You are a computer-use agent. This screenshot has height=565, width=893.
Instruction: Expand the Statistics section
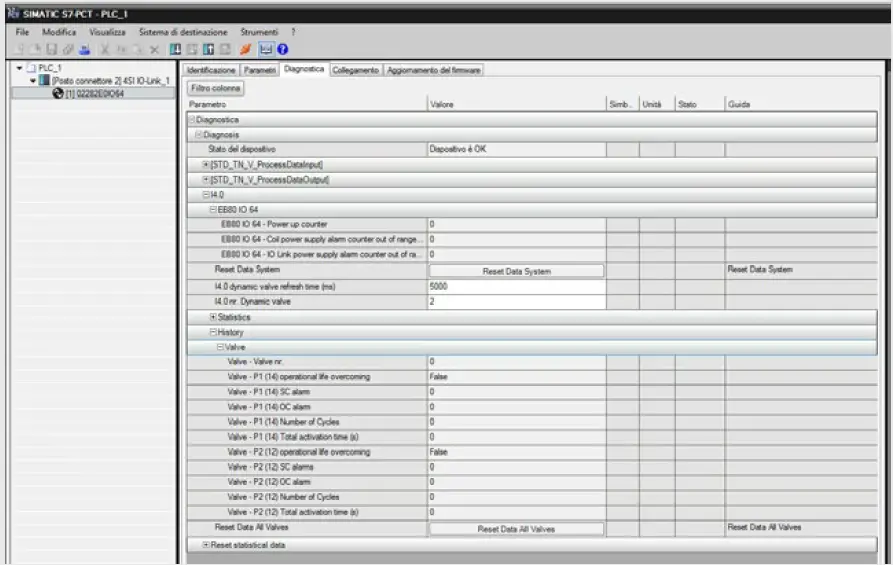tap(213, 317)
